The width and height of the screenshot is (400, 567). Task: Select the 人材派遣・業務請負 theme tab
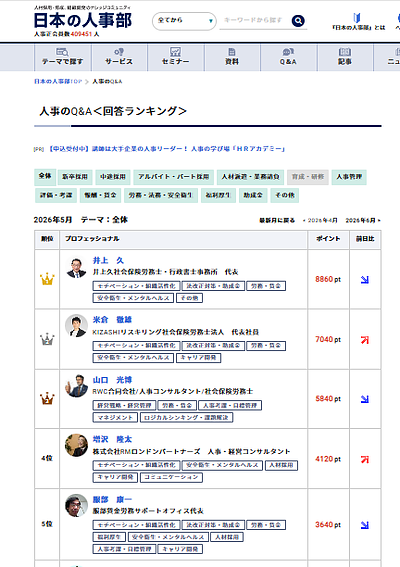[250, 177]
